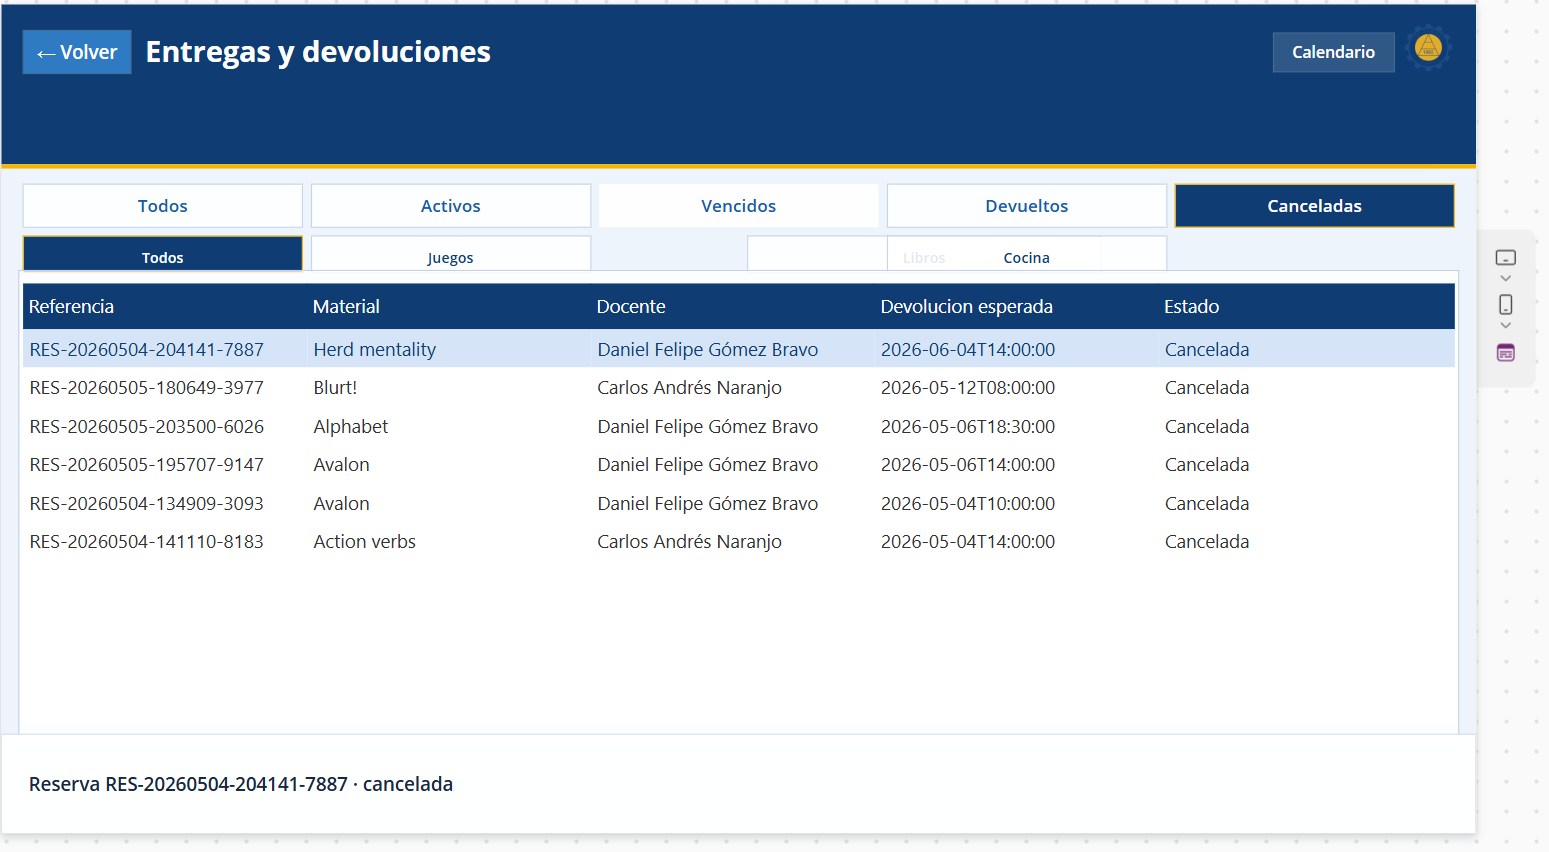
Task: Expand the chevron below the tablet icon
Action: [1505, 278]
